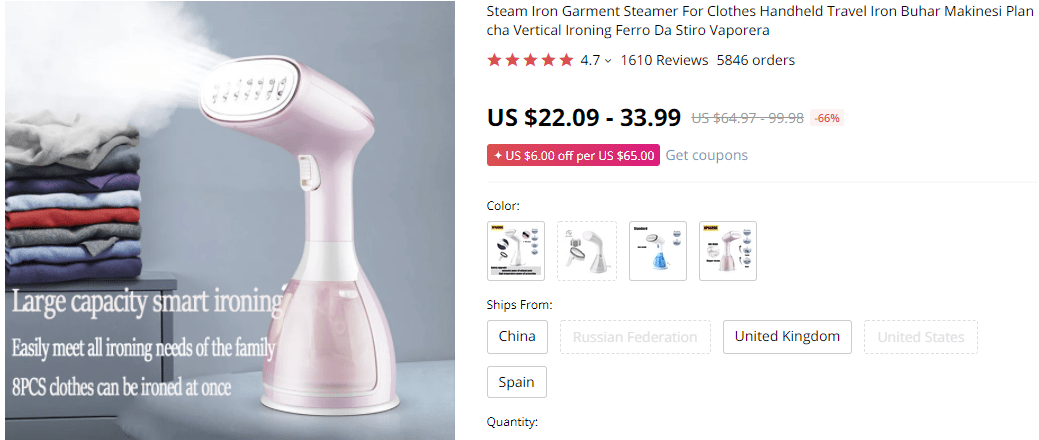This screenshot has width=1039, height=440.
Task: Select the Russian Federation shipping option
Action: 635,337
